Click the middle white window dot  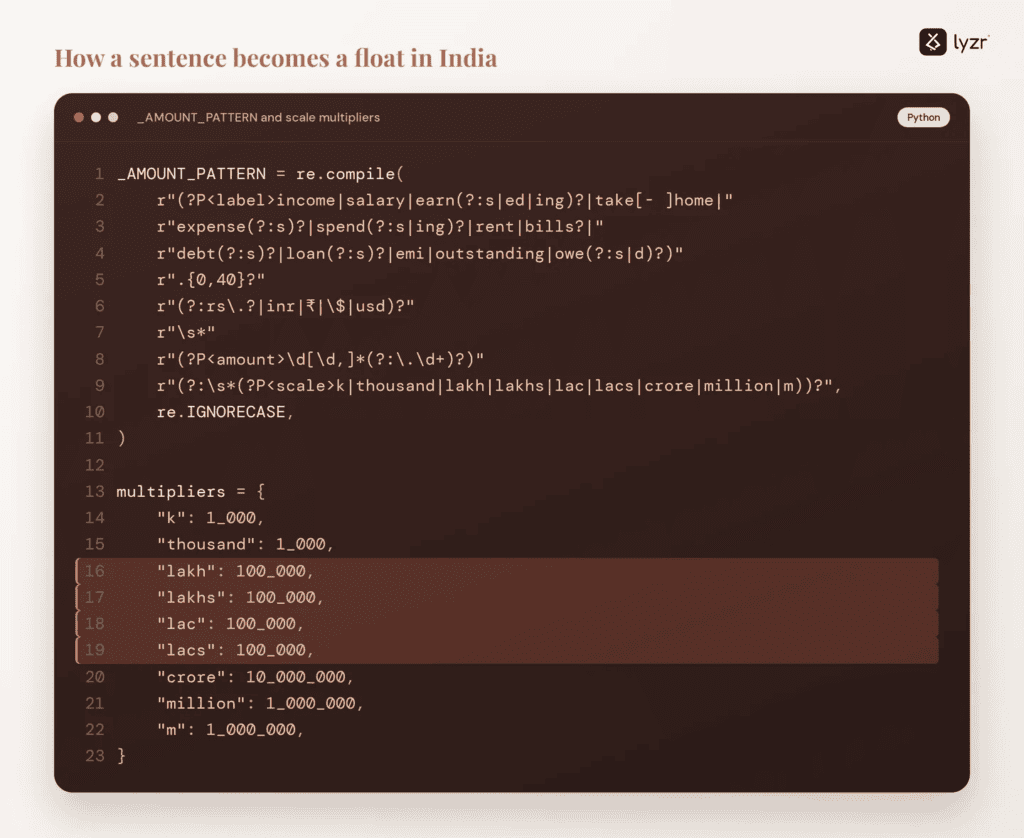click(x=96, y=118)
